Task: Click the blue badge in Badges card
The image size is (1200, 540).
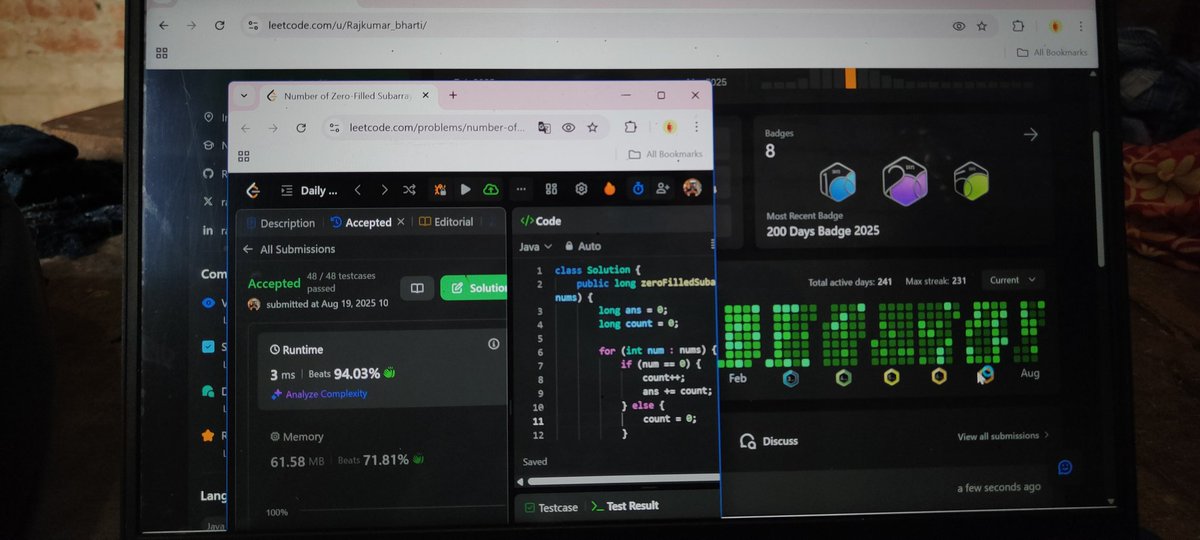Action: click(840, 182)
